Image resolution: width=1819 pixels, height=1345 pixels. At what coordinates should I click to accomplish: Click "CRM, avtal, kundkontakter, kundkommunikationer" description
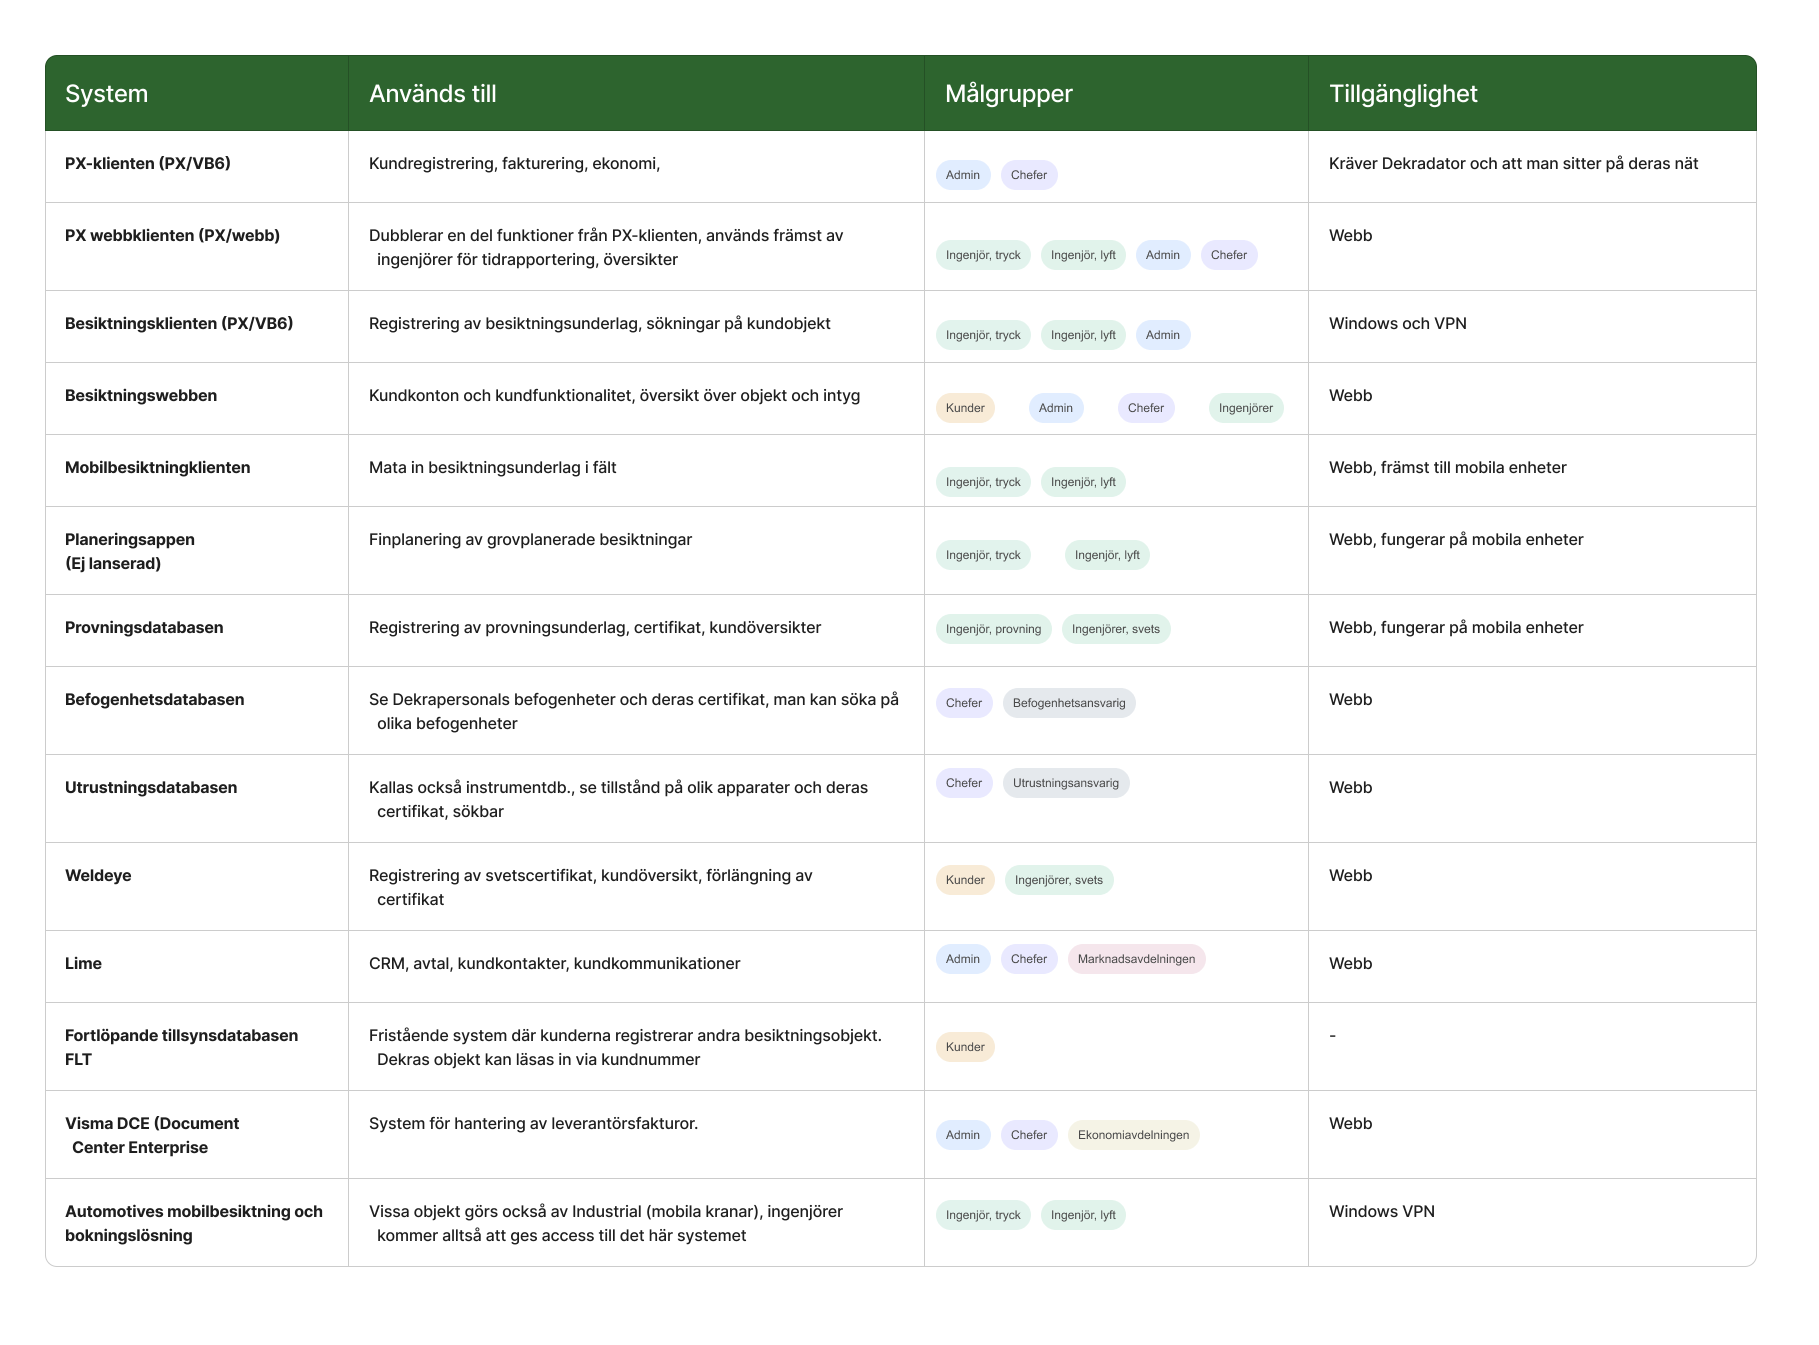click(555, 963)
